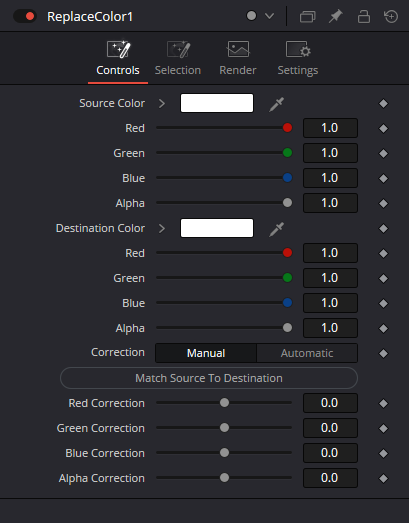The image size is (409, 523).
Task: Add keyframe for Destination Color Red
Action: pyautogui.click(x=383, y=253)
